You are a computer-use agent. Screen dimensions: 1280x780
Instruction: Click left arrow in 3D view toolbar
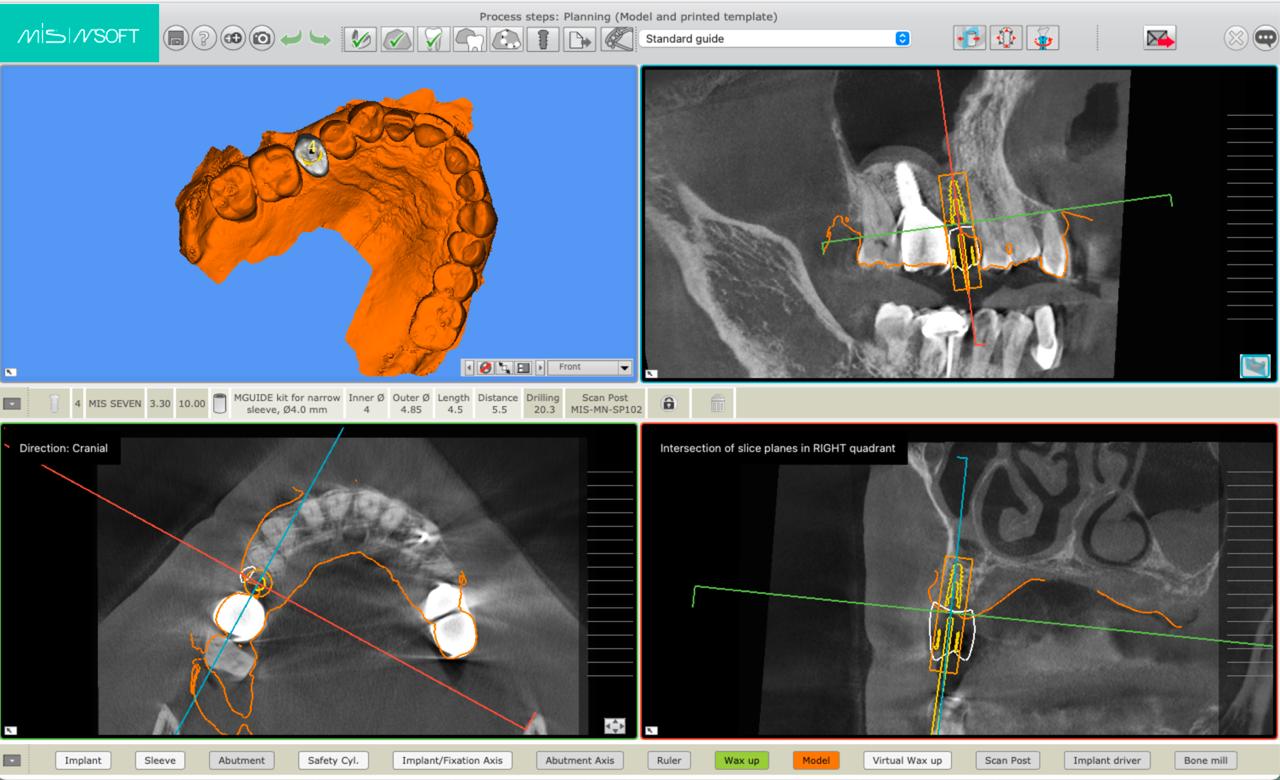(x=469, y=368)
